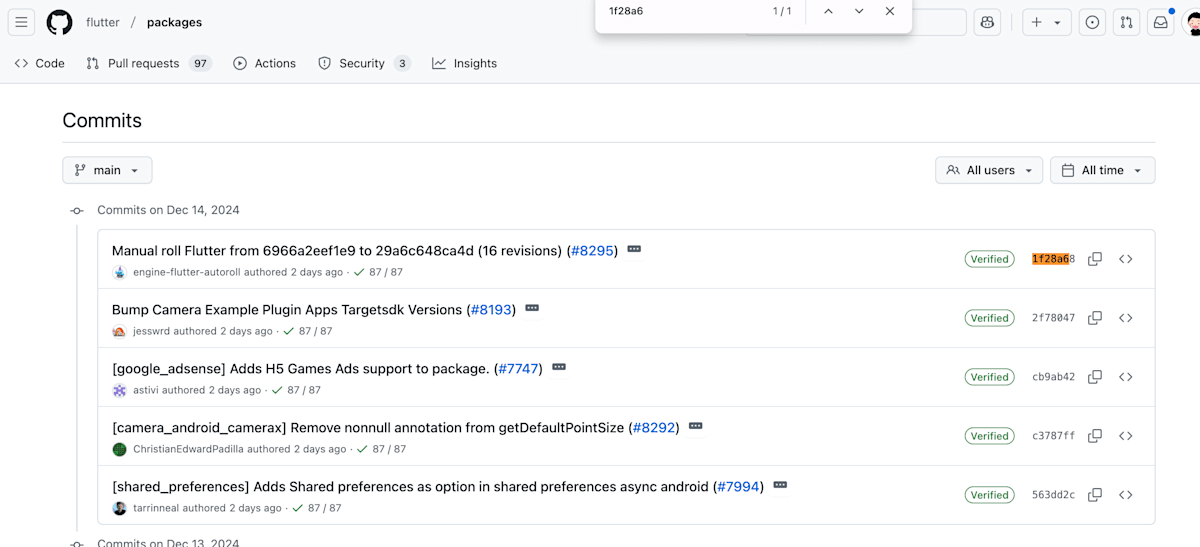Copy full SHA for commit 1f28a68
This screenshot has width=1200, height=547.
click(1095, 259)
